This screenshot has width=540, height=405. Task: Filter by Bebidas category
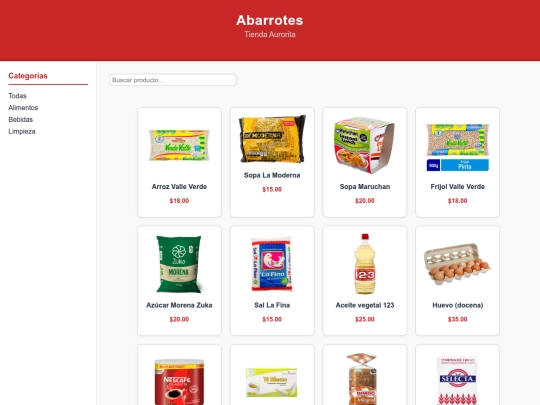pos(21,120)
